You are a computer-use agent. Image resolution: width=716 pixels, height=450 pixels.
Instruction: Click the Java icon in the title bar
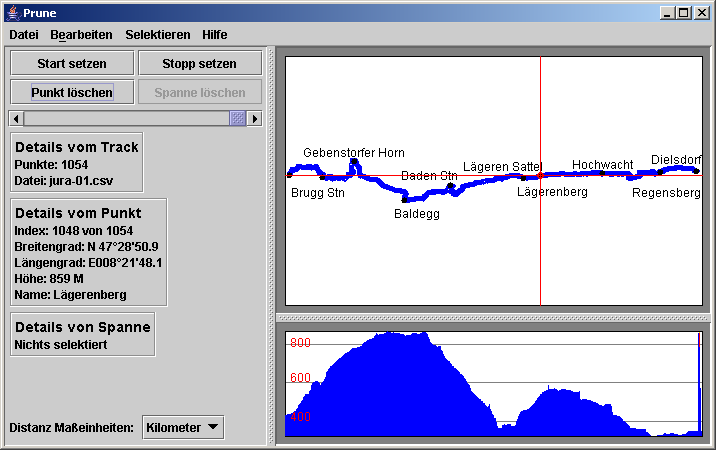pos(11,12)
